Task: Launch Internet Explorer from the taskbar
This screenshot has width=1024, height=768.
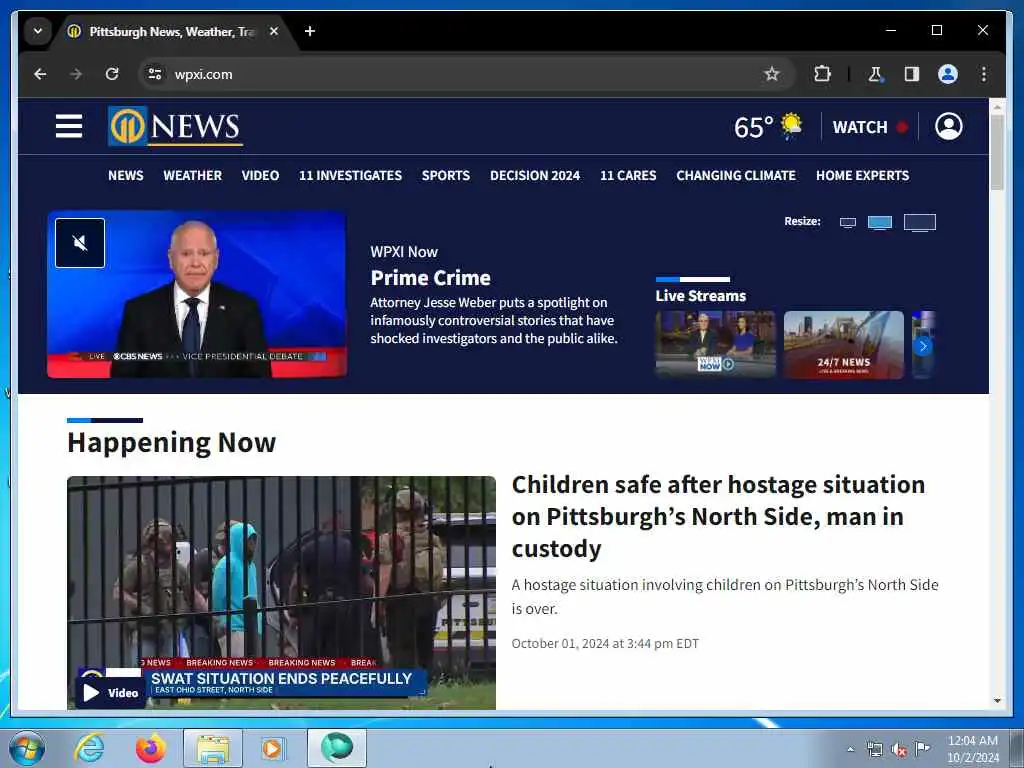Action: tap(89, 748)
